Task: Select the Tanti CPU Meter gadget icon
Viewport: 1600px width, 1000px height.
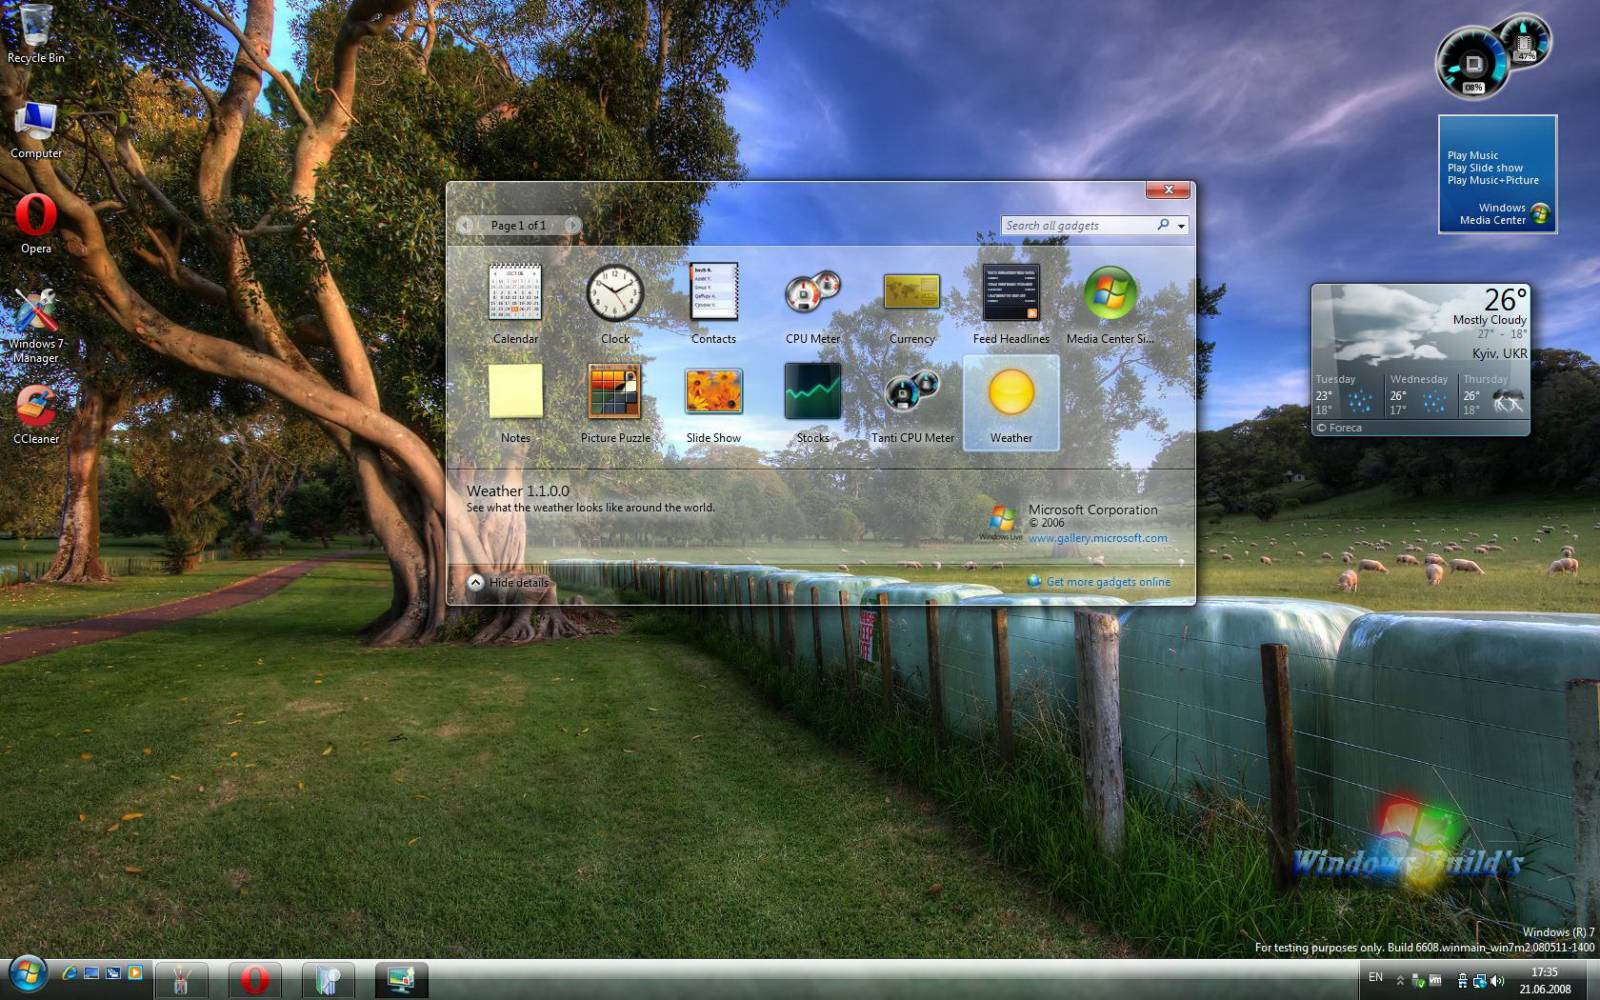Action: [911, 390]
